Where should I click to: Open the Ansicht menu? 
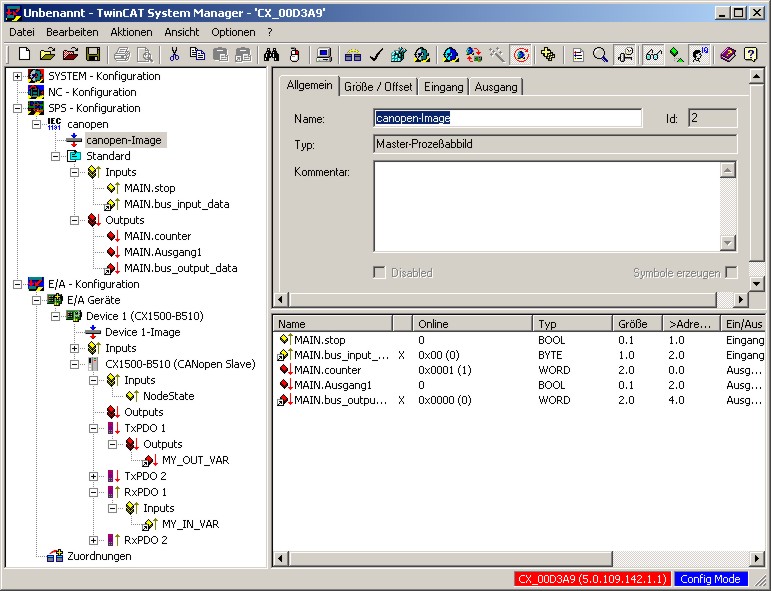182,32
